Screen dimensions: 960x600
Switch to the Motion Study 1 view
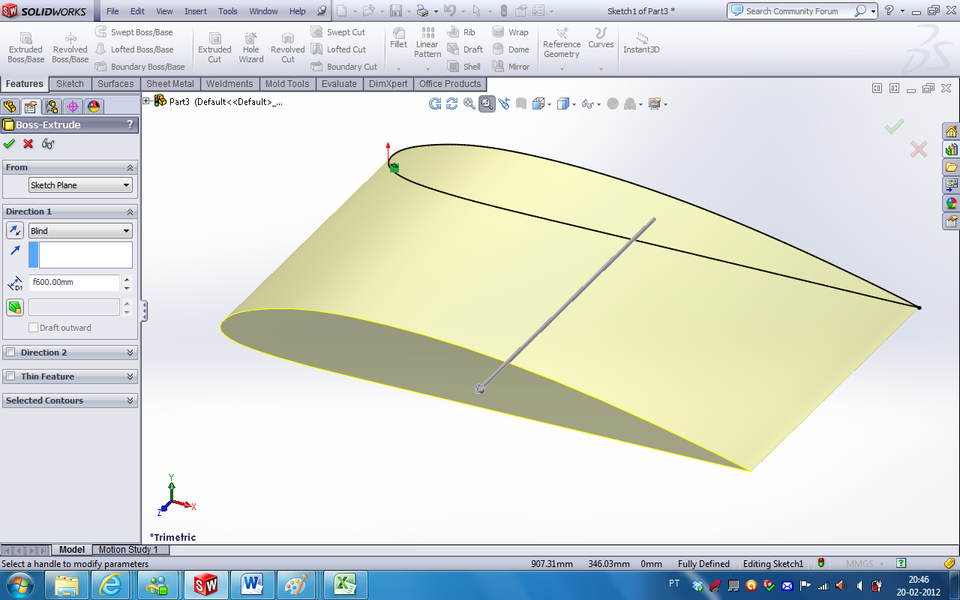click(x=131, y=549)
